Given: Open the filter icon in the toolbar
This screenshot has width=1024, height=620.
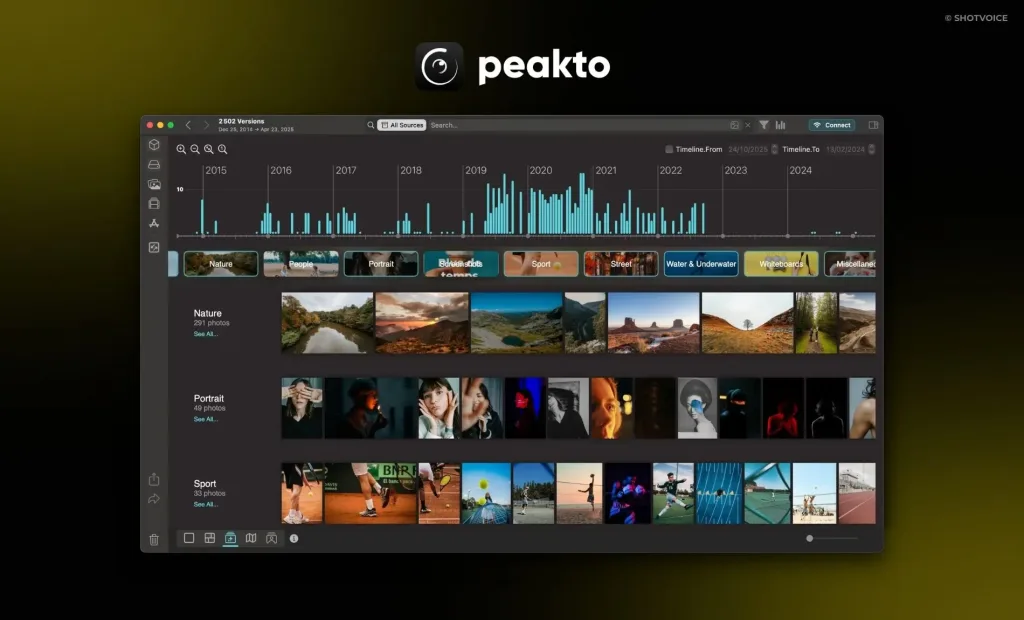Looking at the screenshot, I should point(764,125).
